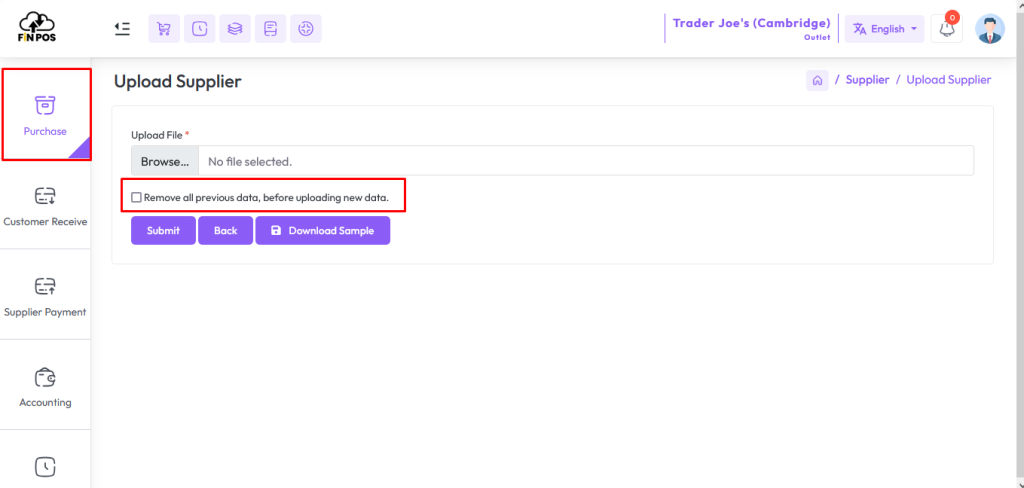This screenshot has height=488, width=1024.
Task: Open the shopping cart shortcut icon
Action: click(x=164, y=29)
